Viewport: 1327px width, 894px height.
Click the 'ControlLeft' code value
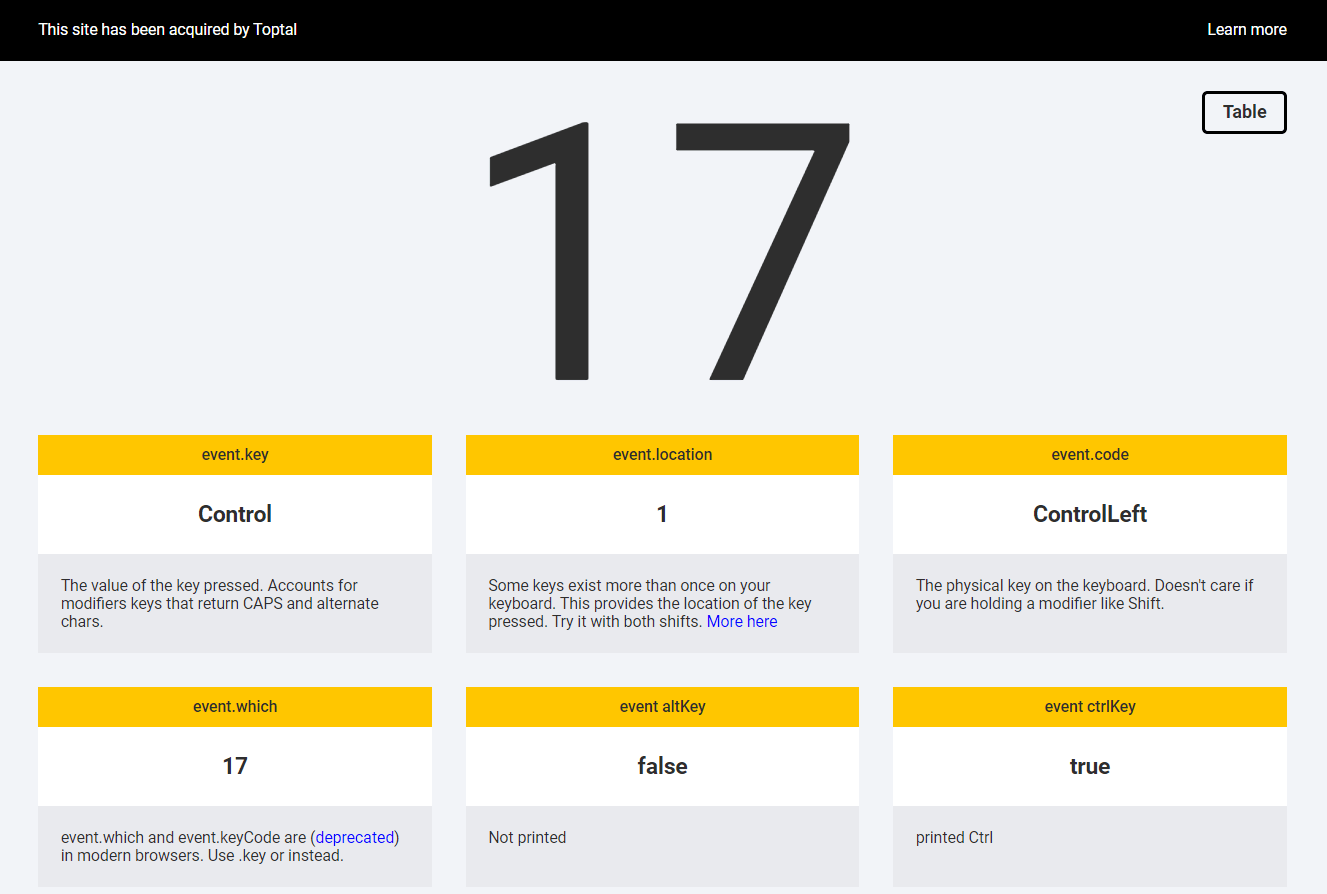click(1089, 514)
